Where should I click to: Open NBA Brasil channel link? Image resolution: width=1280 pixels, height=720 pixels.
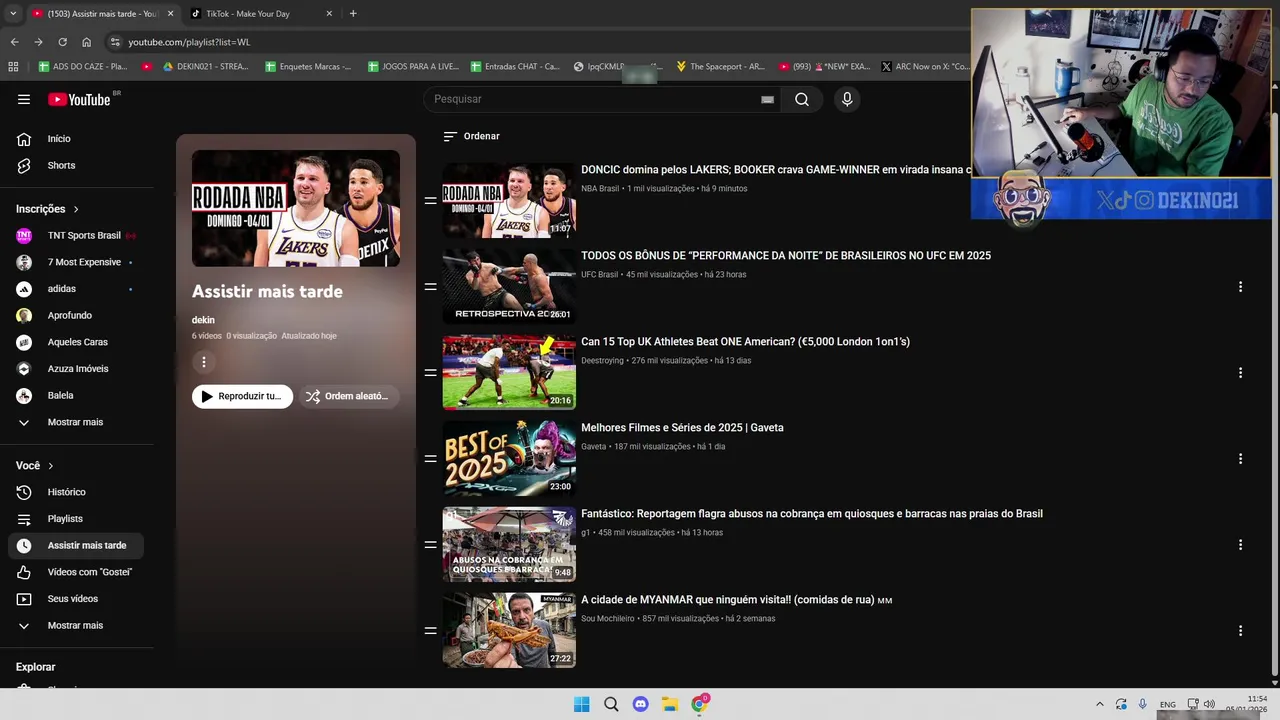coord(600,188)
